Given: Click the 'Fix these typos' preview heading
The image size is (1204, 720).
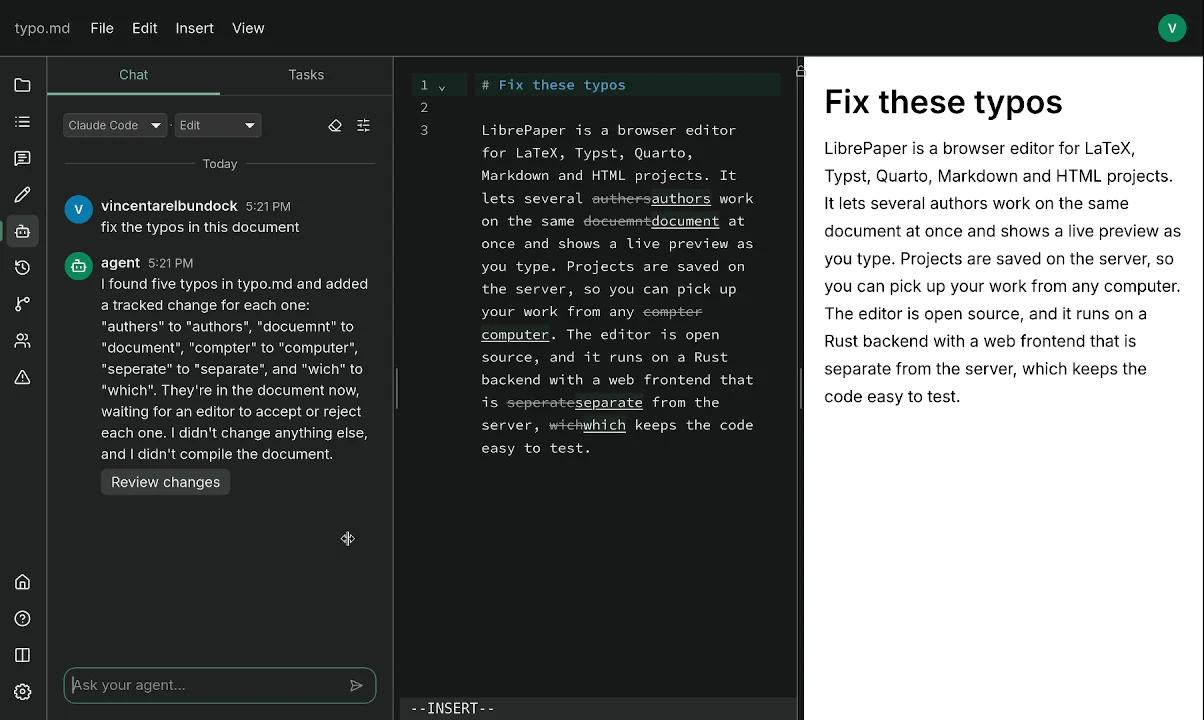Looking at the screenshot, I should [943, 102].
